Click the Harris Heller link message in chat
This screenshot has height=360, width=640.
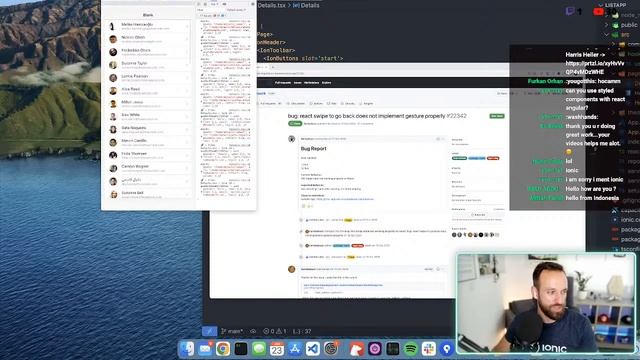pos(595,63)
